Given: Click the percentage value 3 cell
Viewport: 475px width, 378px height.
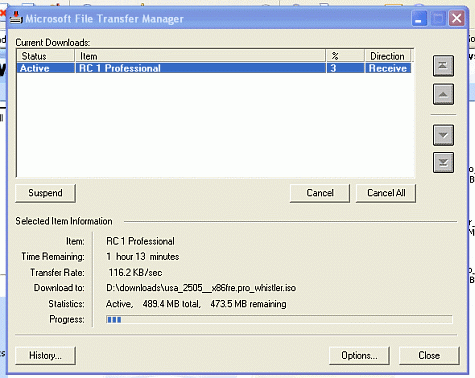Looking at the screenshot, I should 345,68.
